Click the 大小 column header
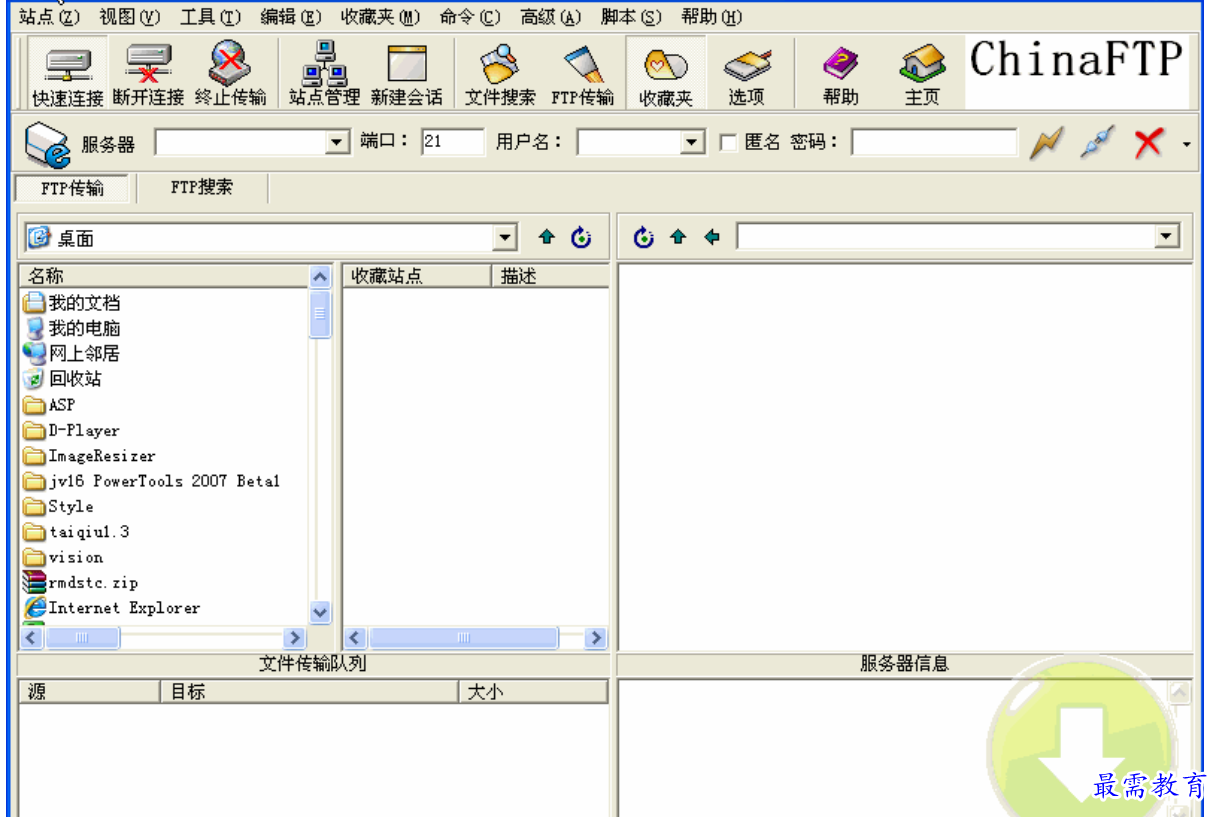Screen dimensions: 1215x817 pos(534,691)
